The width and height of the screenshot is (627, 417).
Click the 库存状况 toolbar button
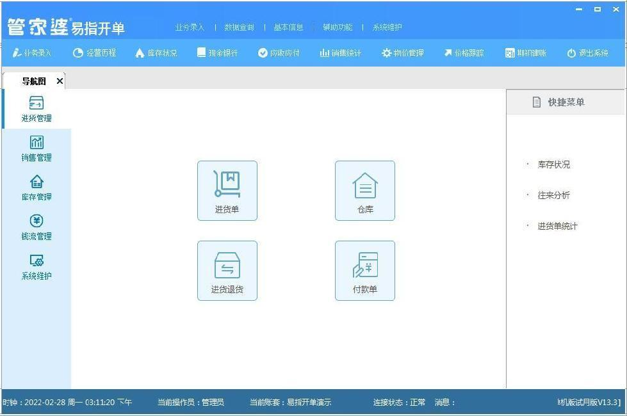tap(155, 53)
